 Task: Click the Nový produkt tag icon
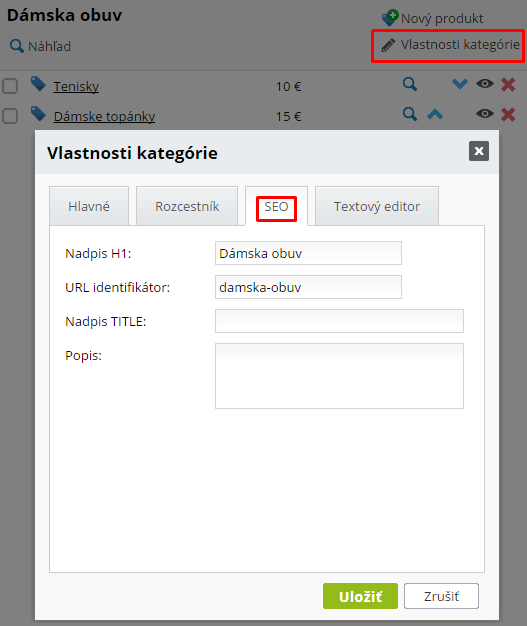(x=390, y=18)
